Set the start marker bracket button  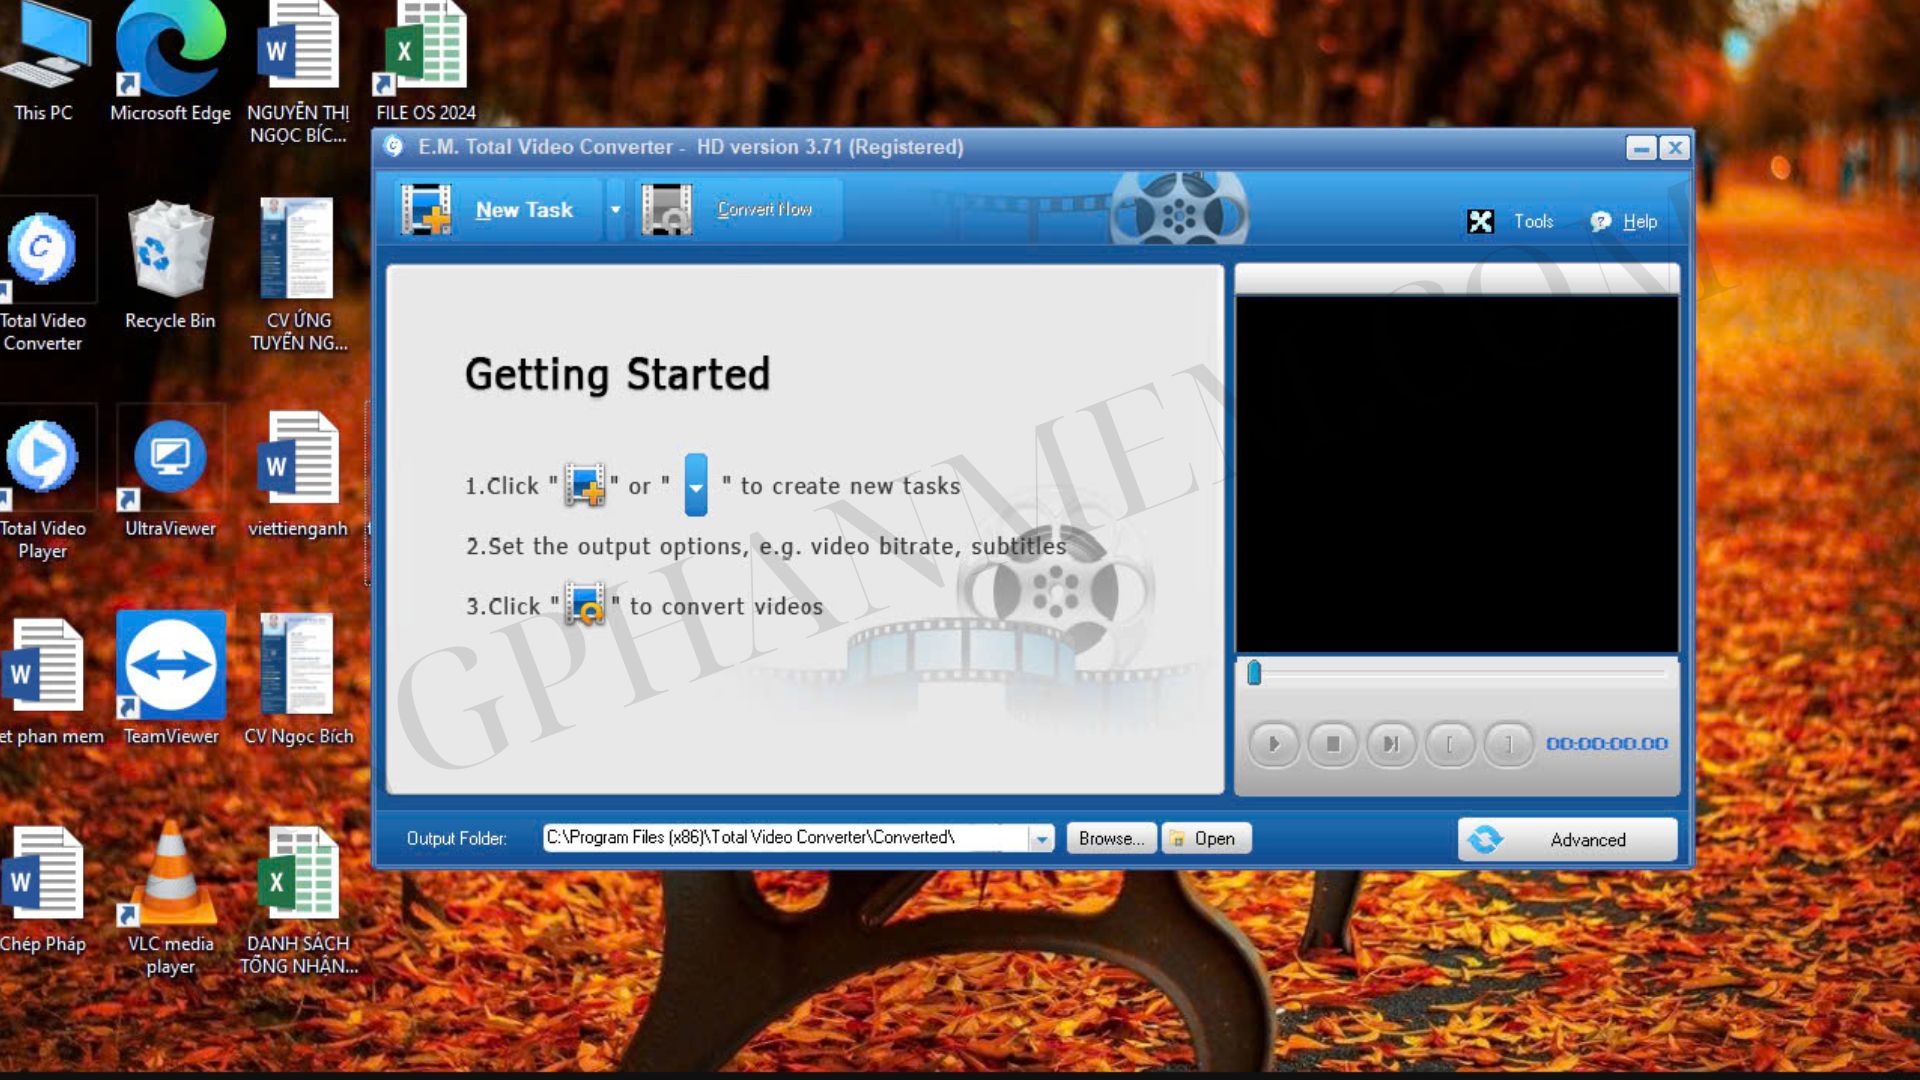click(1449, 744)
